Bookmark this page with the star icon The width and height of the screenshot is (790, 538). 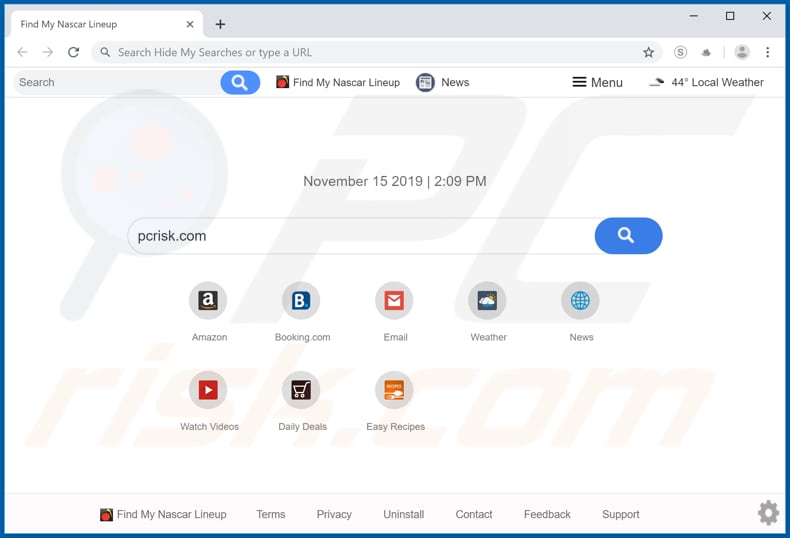pos(648,52)
